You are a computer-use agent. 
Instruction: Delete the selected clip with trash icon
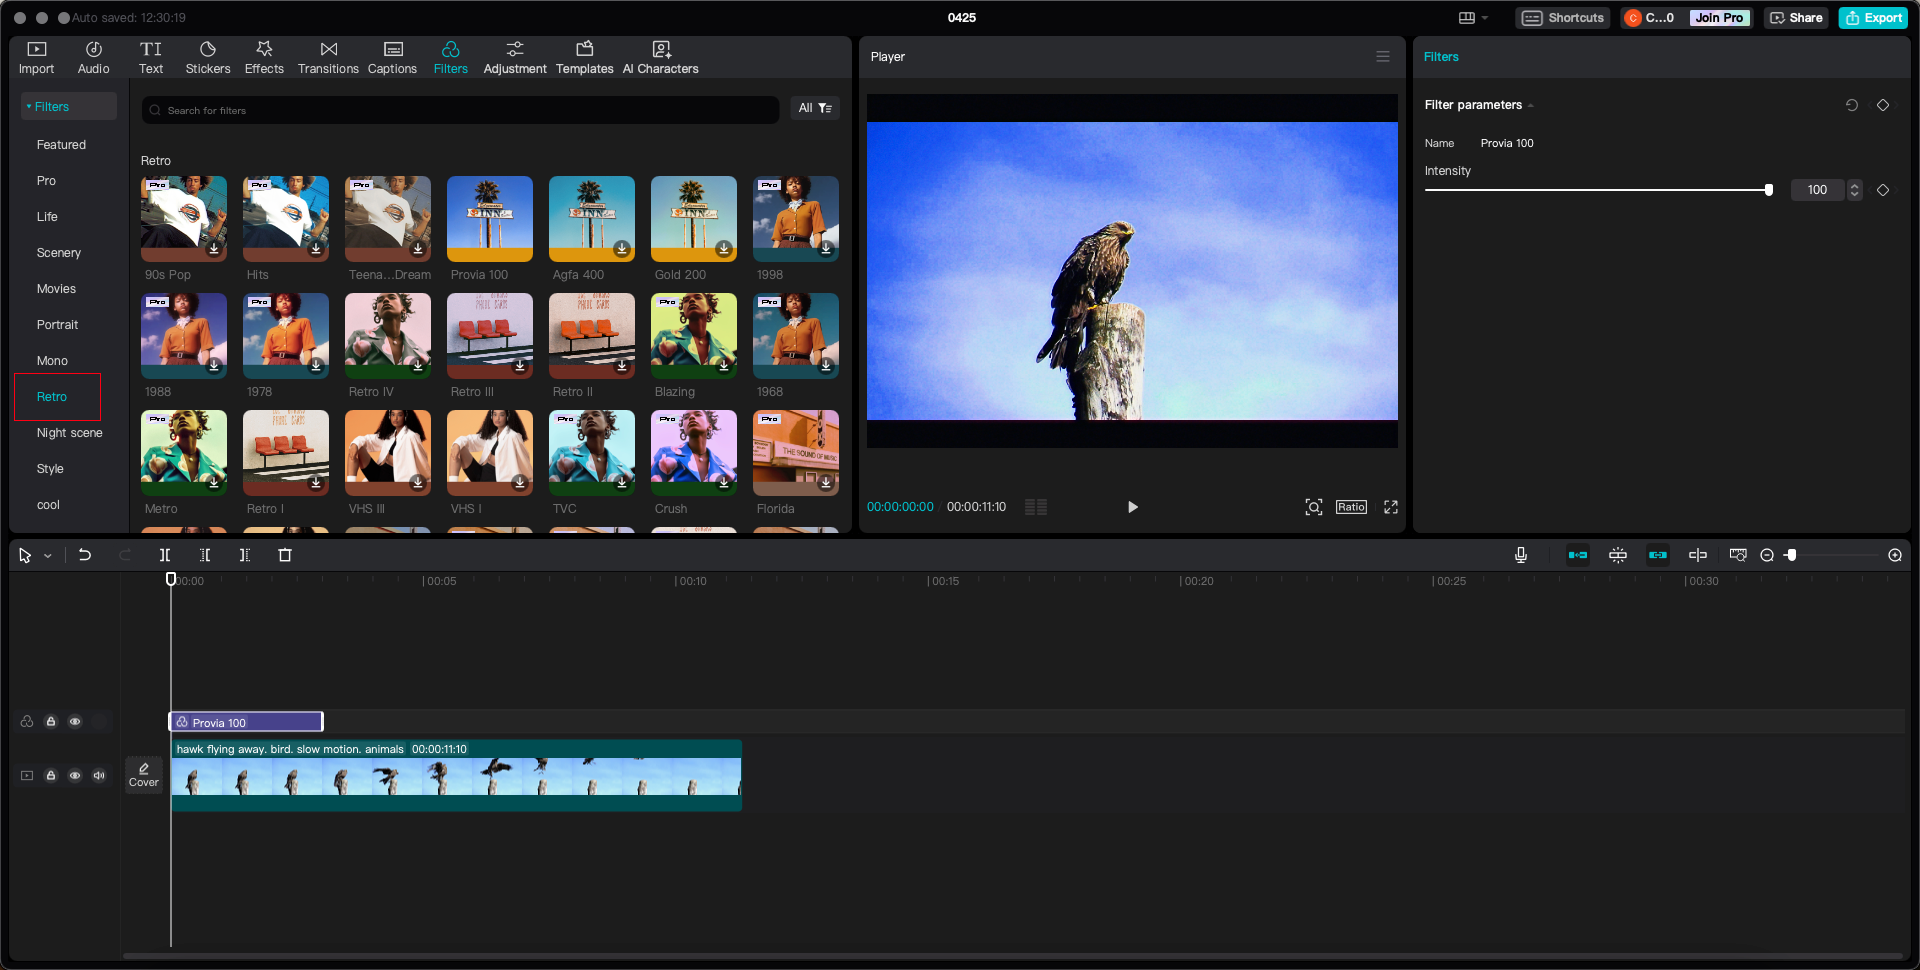(x=285, y=555)
